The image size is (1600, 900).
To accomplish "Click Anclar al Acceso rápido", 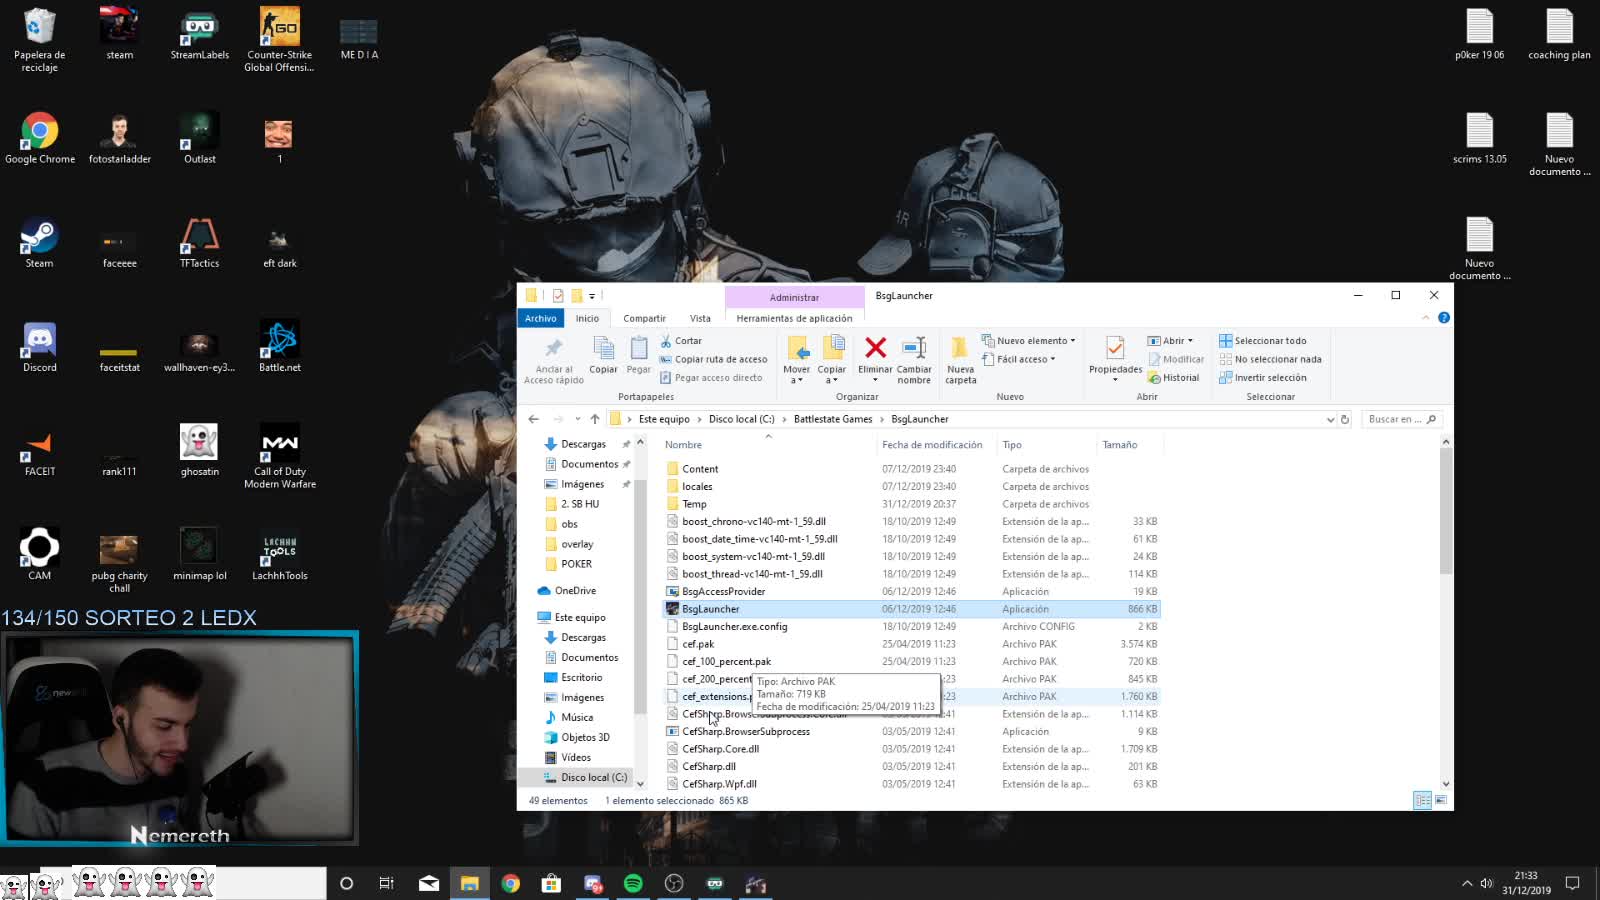I will tap(554, 361).
